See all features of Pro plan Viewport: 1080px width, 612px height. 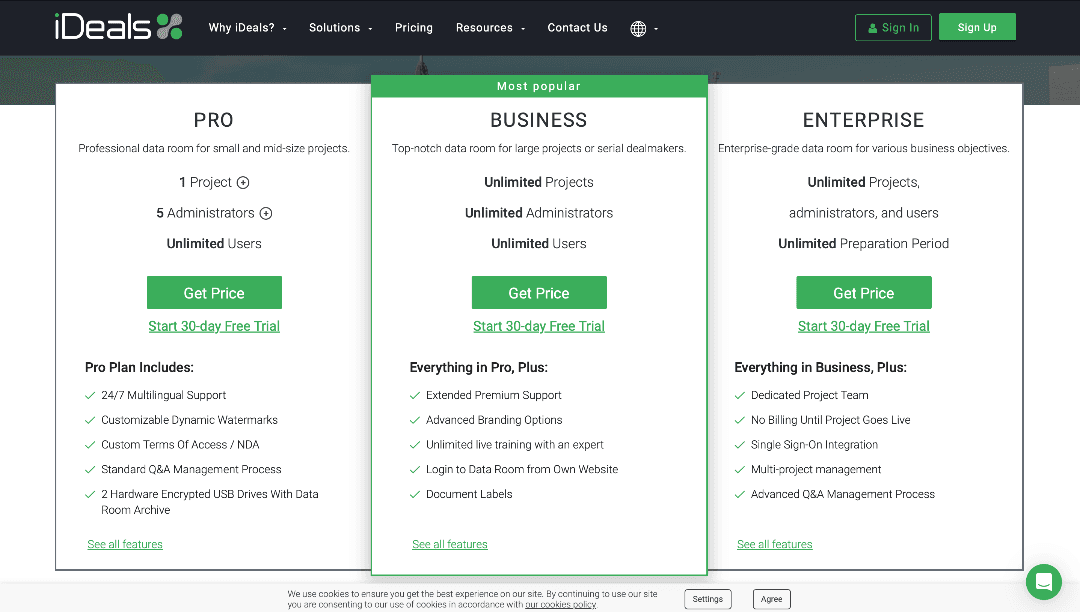click(x=125, y=544)
